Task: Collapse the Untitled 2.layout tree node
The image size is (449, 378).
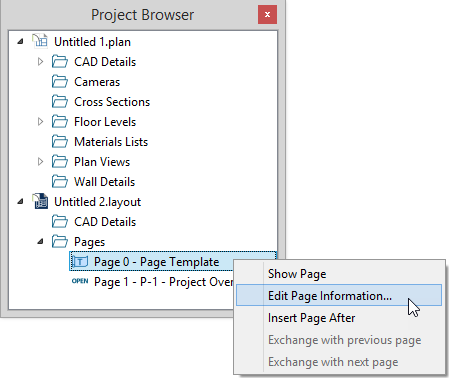Action: (21, 202)
